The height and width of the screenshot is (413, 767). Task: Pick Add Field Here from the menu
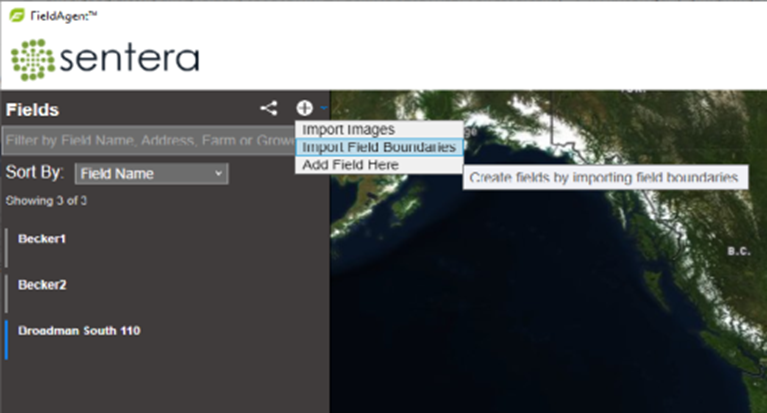[351, 164]
